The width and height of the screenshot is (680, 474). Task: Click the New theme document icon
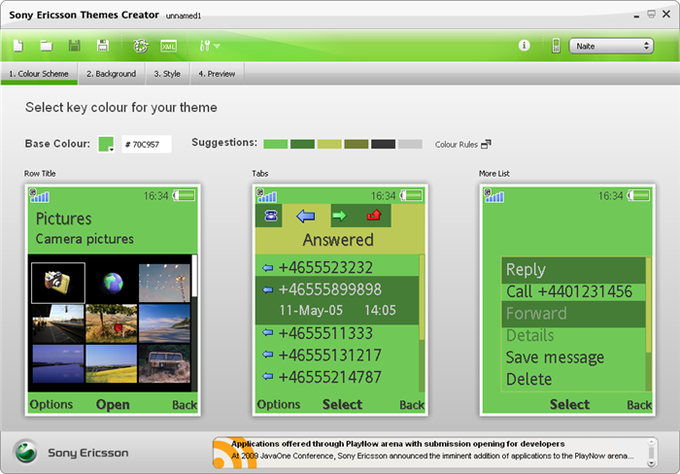pyautogui.click(x=18, y=46)
